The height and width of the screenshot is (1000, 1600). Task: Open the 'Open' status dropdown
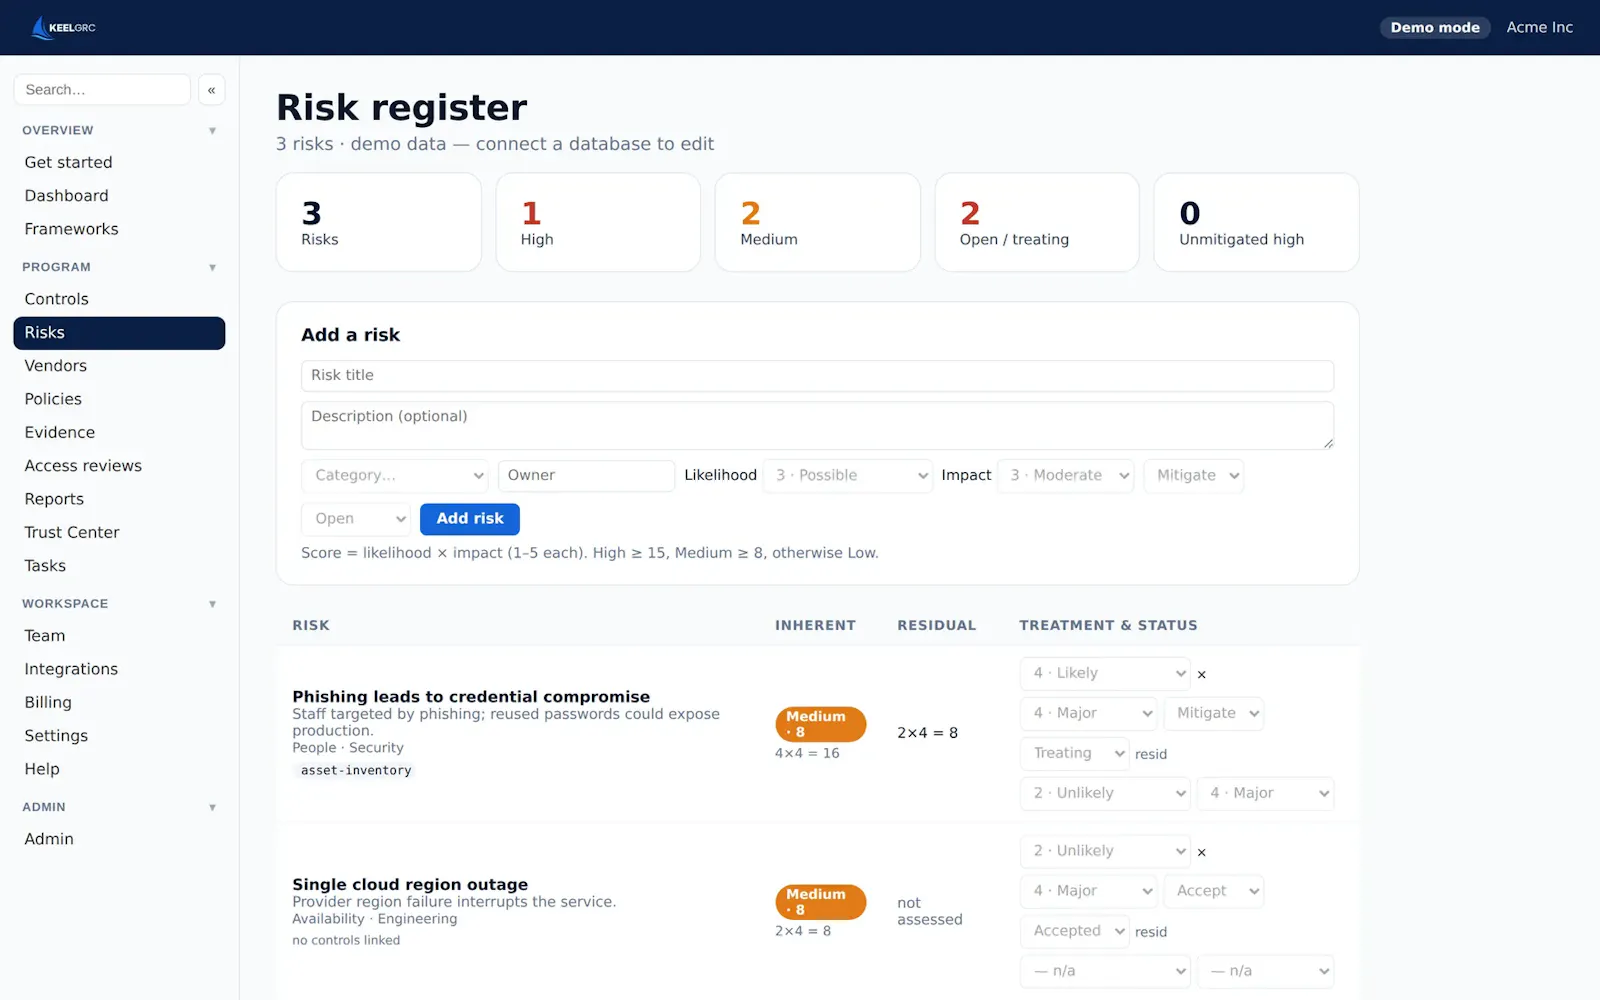click(x=356, y=519)
